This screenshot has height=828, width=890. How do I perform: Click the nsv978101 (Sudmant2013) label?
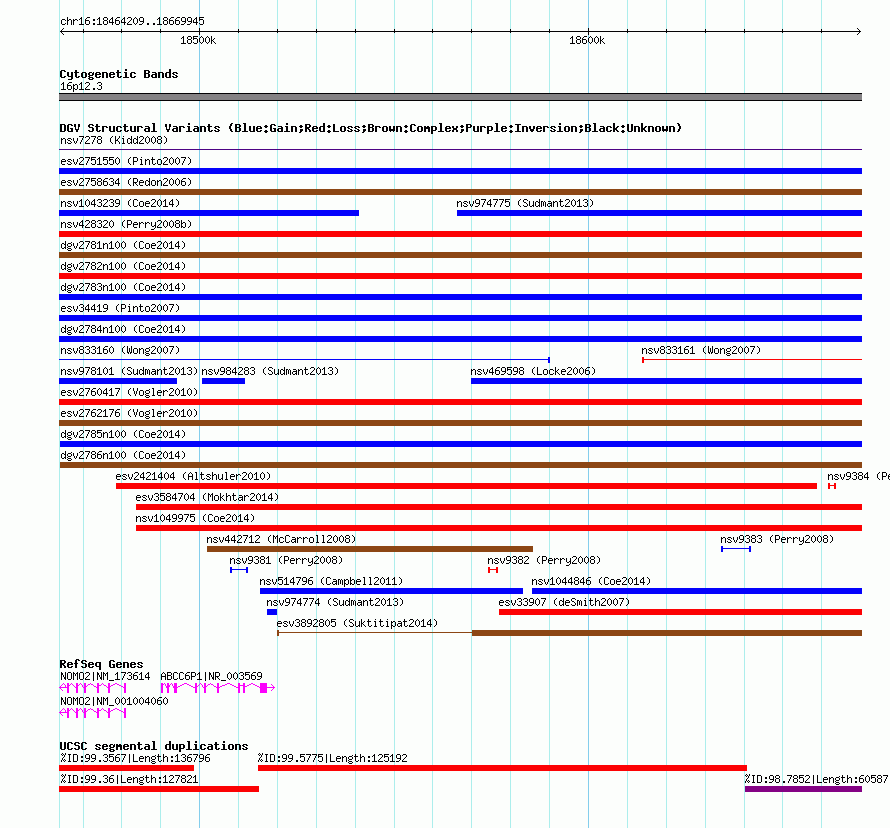(x=129, y=371)
